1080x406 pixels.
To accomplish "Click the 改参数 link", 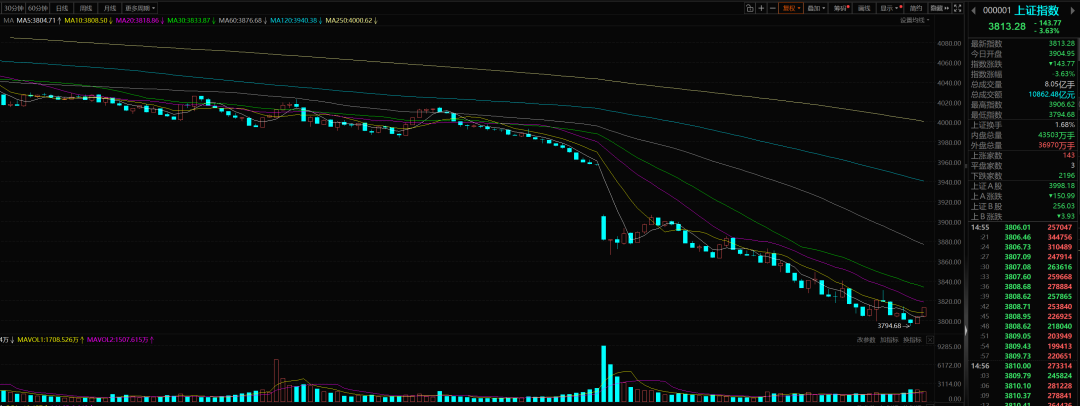I will (x=866, y=340).
